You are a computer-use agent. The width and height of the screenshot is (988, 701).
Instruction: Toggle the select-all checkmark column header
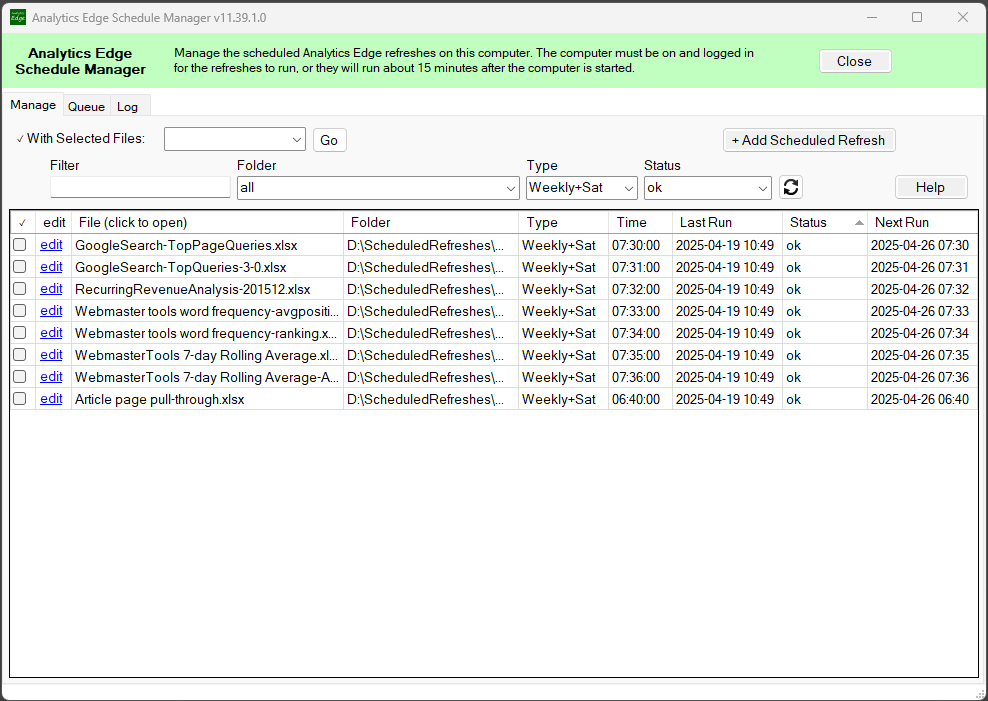coord(23,222)
